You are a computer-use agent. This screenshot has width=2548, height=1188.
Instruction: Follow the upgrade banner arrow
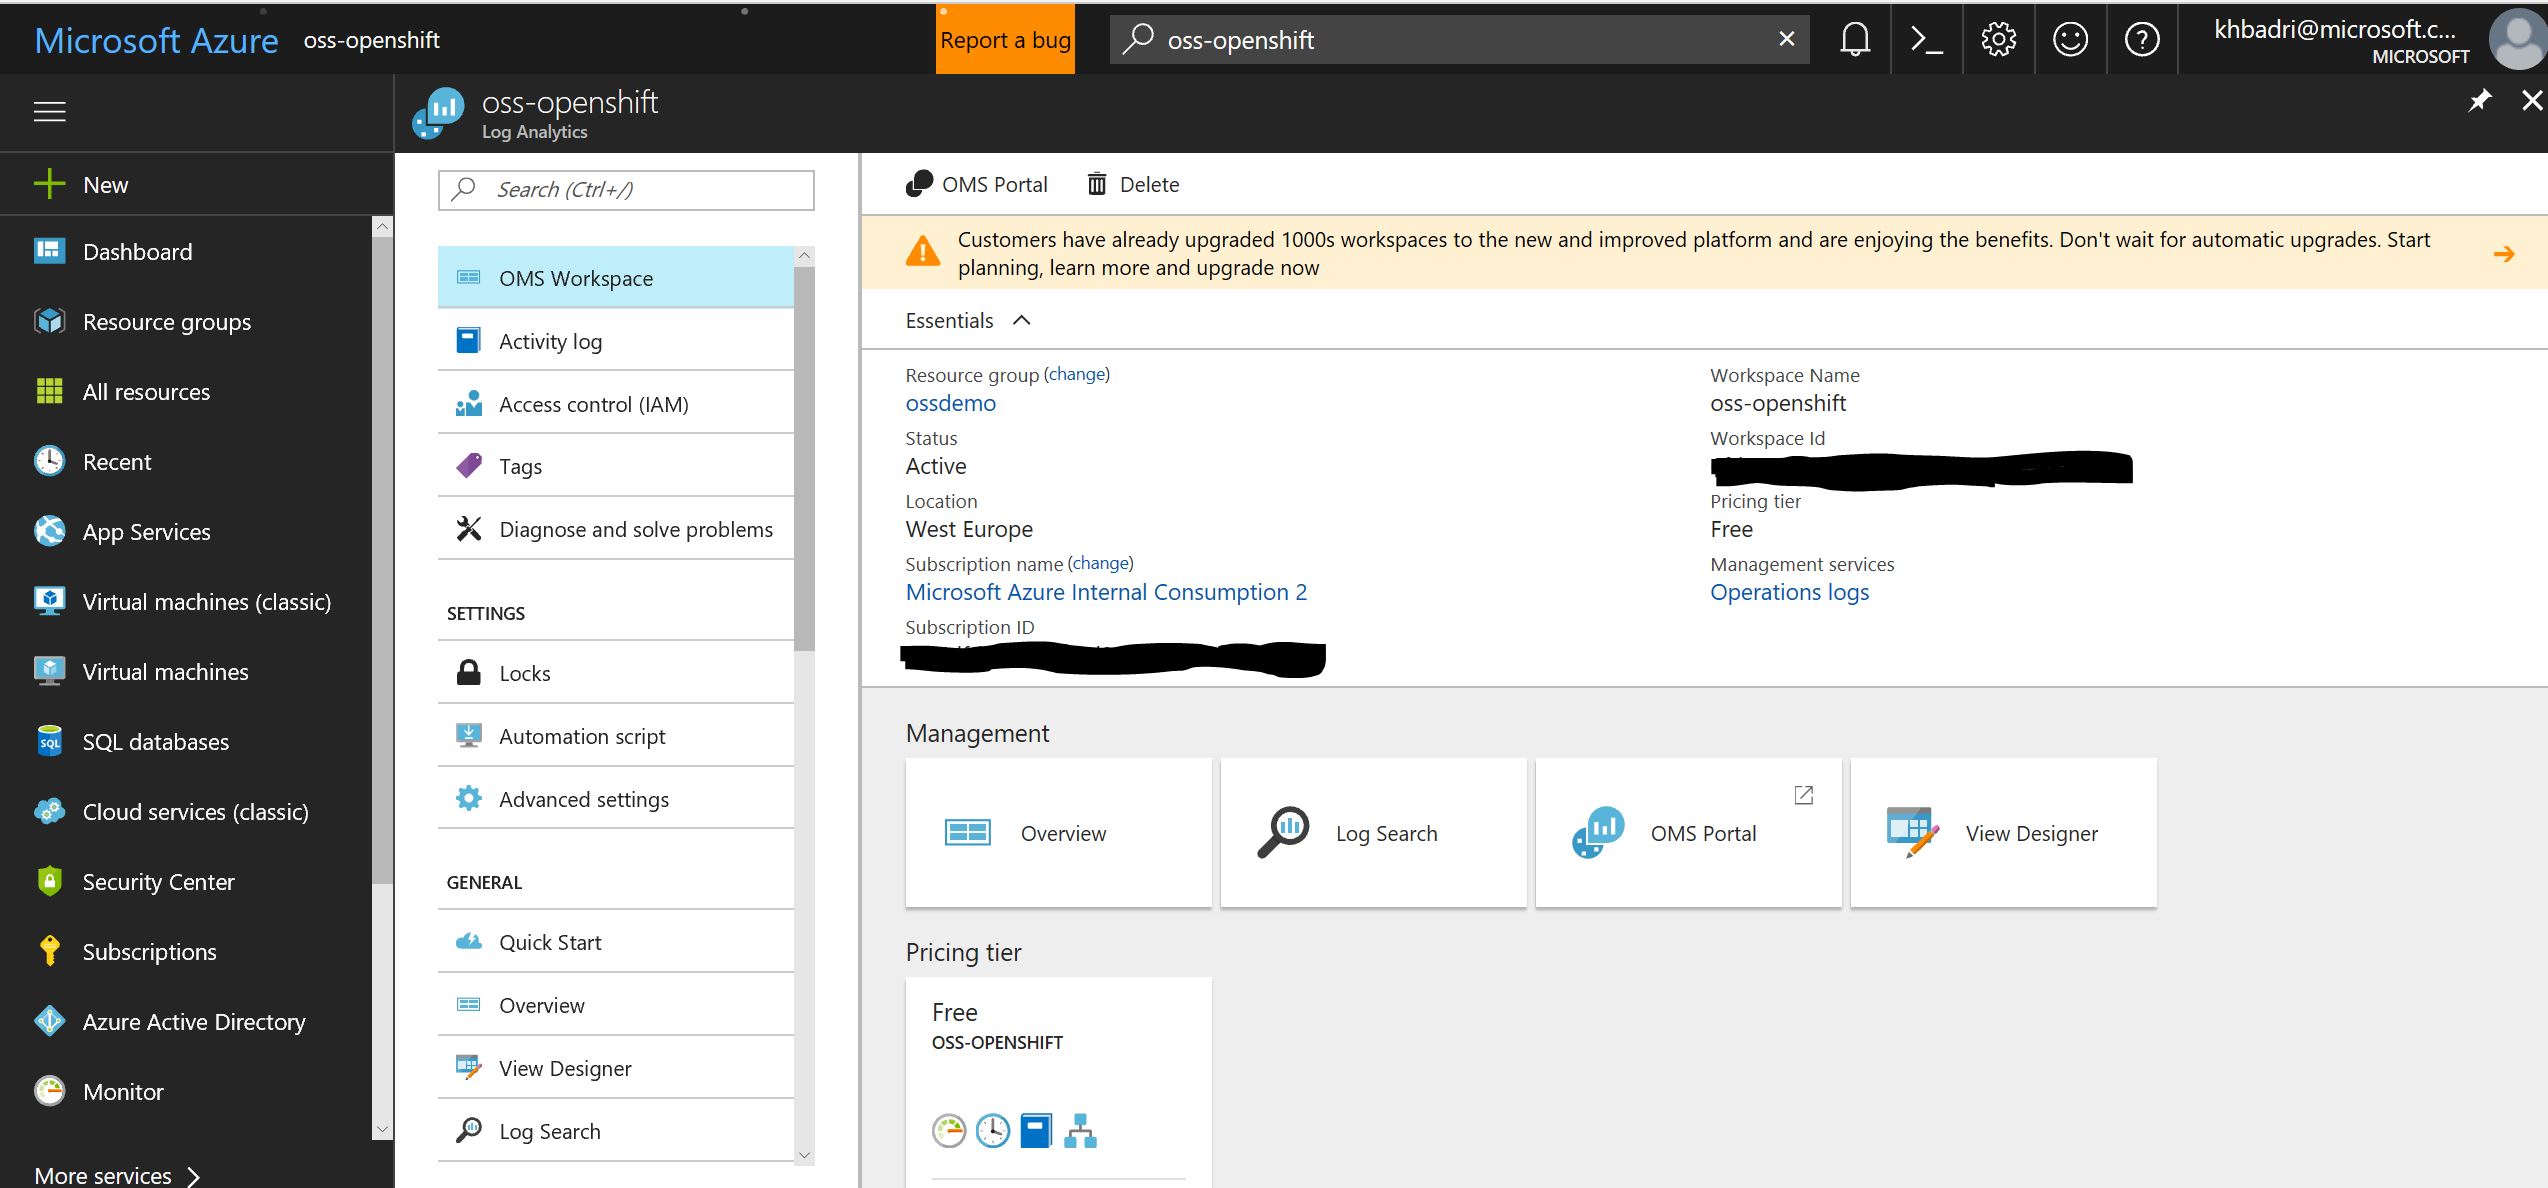[2503, 254]
